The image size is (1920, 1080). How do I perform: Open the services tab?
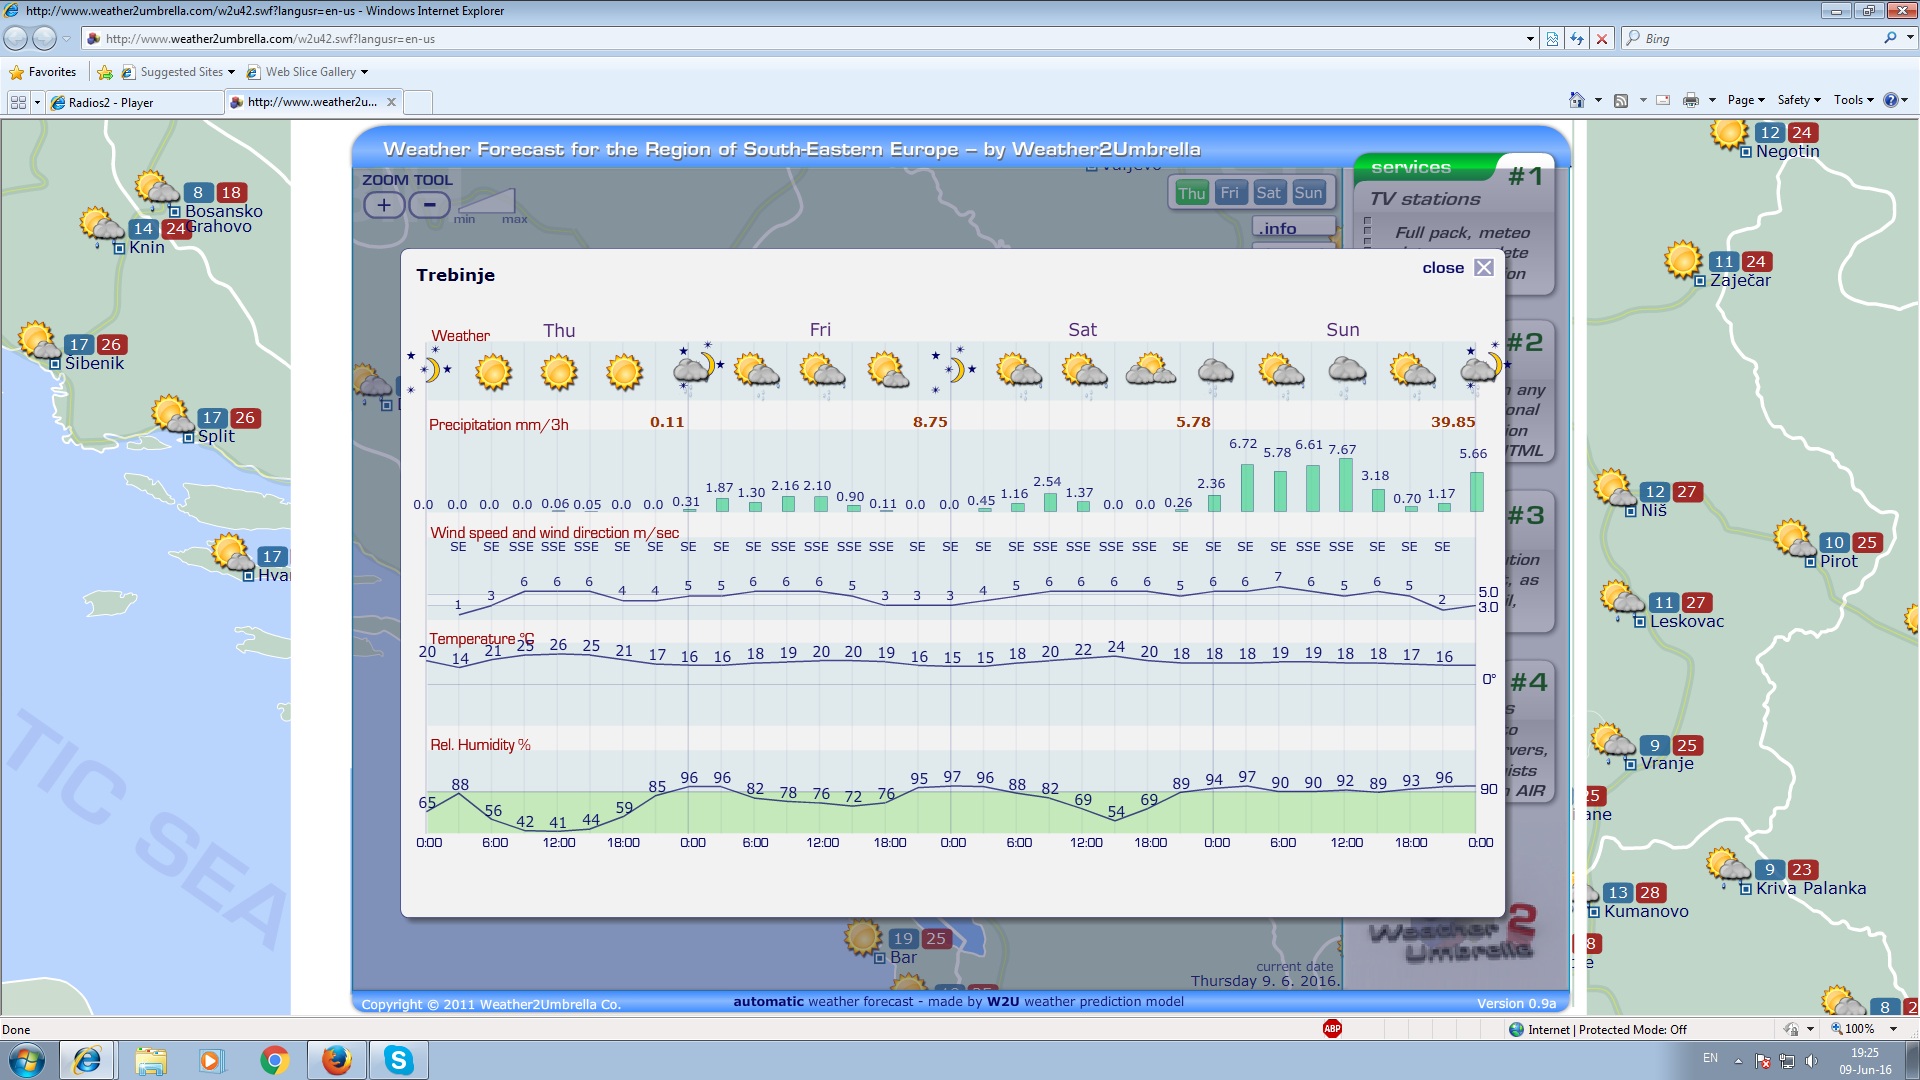(x=1410, y=167)
